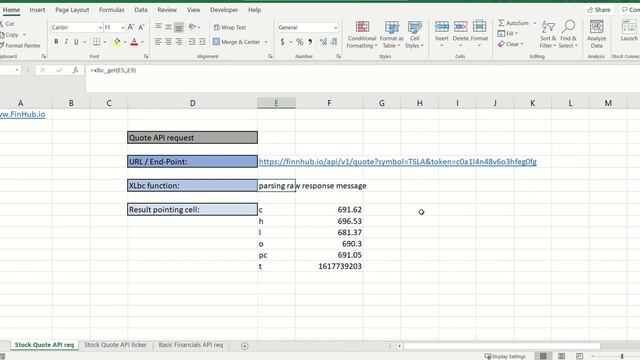Click Decrease Decimal icon

[334, 42]
